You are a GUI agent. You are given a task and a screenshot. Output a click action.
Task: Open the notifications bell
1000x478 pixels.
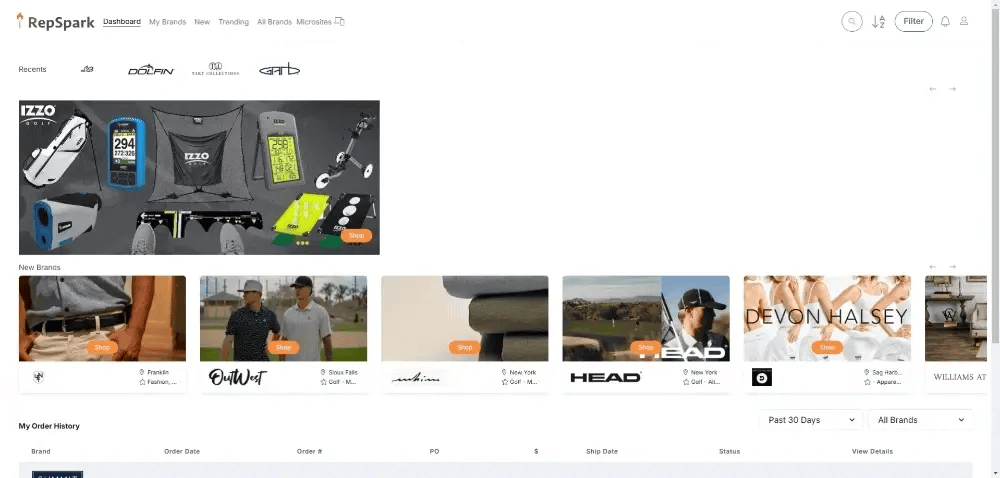(x=945, y=22)
